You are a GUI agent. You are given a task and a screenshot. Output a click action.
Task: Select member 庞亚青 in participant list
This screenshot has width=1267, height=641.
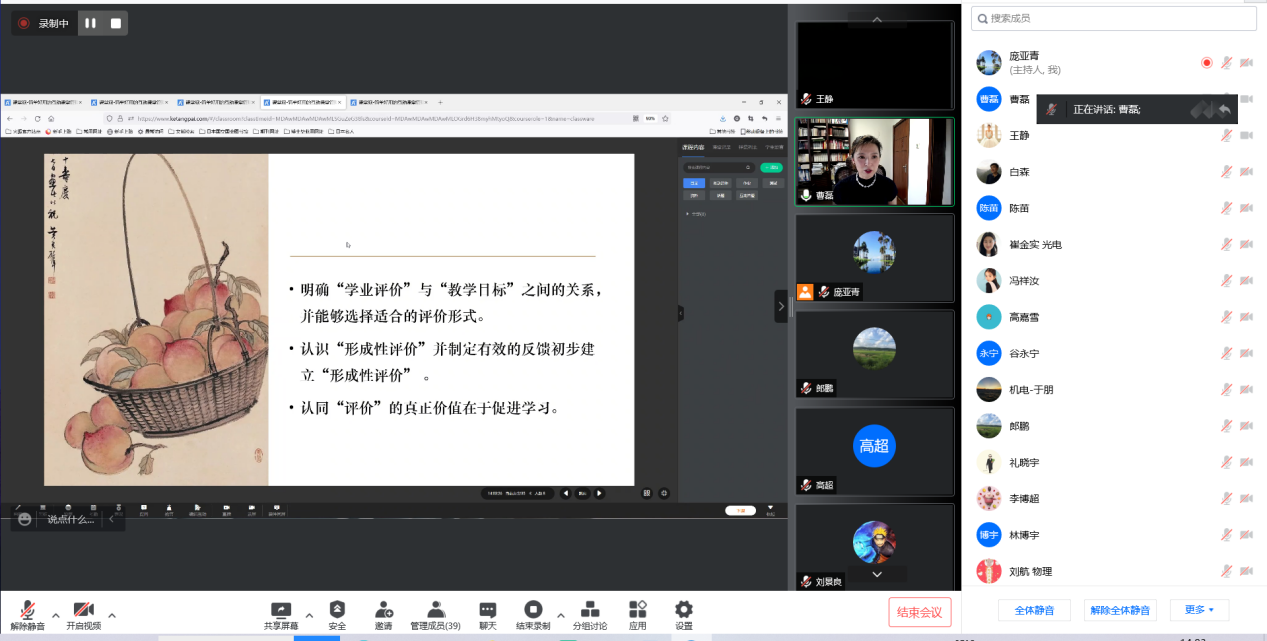click(1114, 63)
